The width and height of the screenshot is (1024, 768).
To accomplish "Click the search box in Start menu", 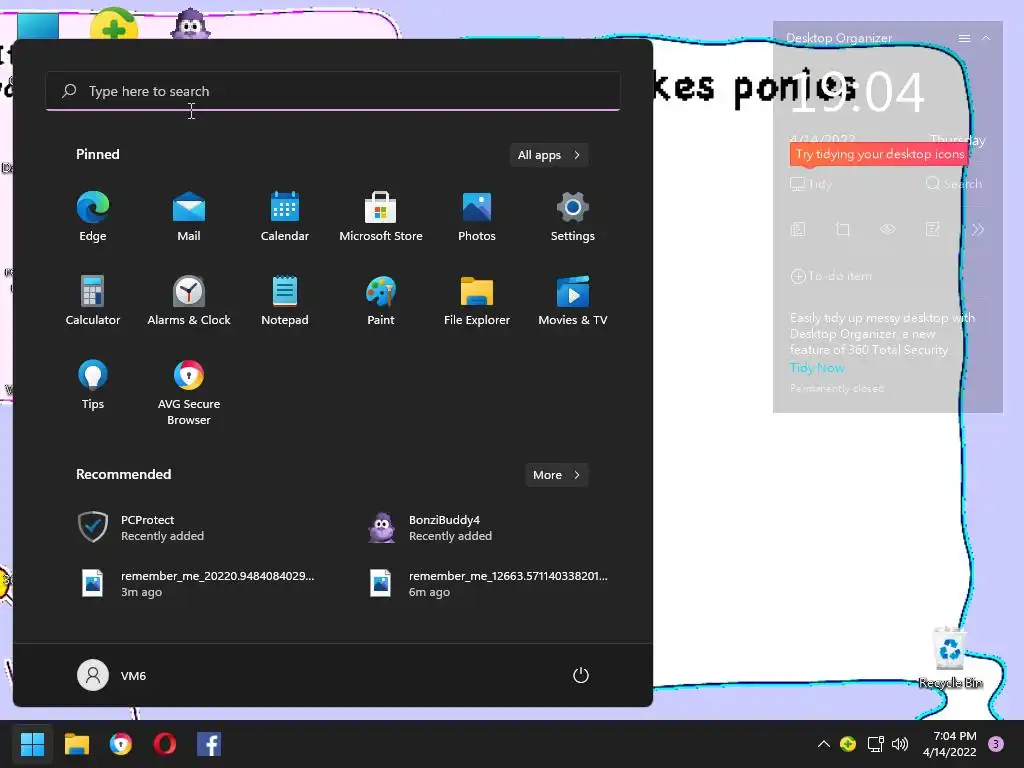I will click(x=333, y=91).
